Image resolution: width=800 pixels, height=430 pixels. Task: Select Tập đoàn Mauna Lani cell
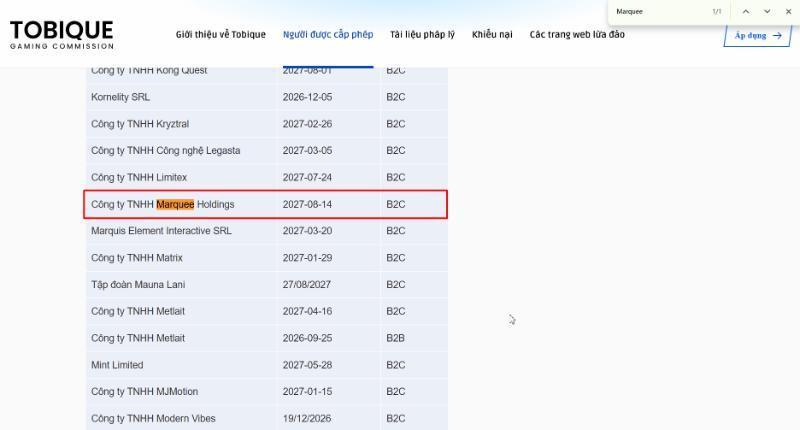(x=138, y=285)
